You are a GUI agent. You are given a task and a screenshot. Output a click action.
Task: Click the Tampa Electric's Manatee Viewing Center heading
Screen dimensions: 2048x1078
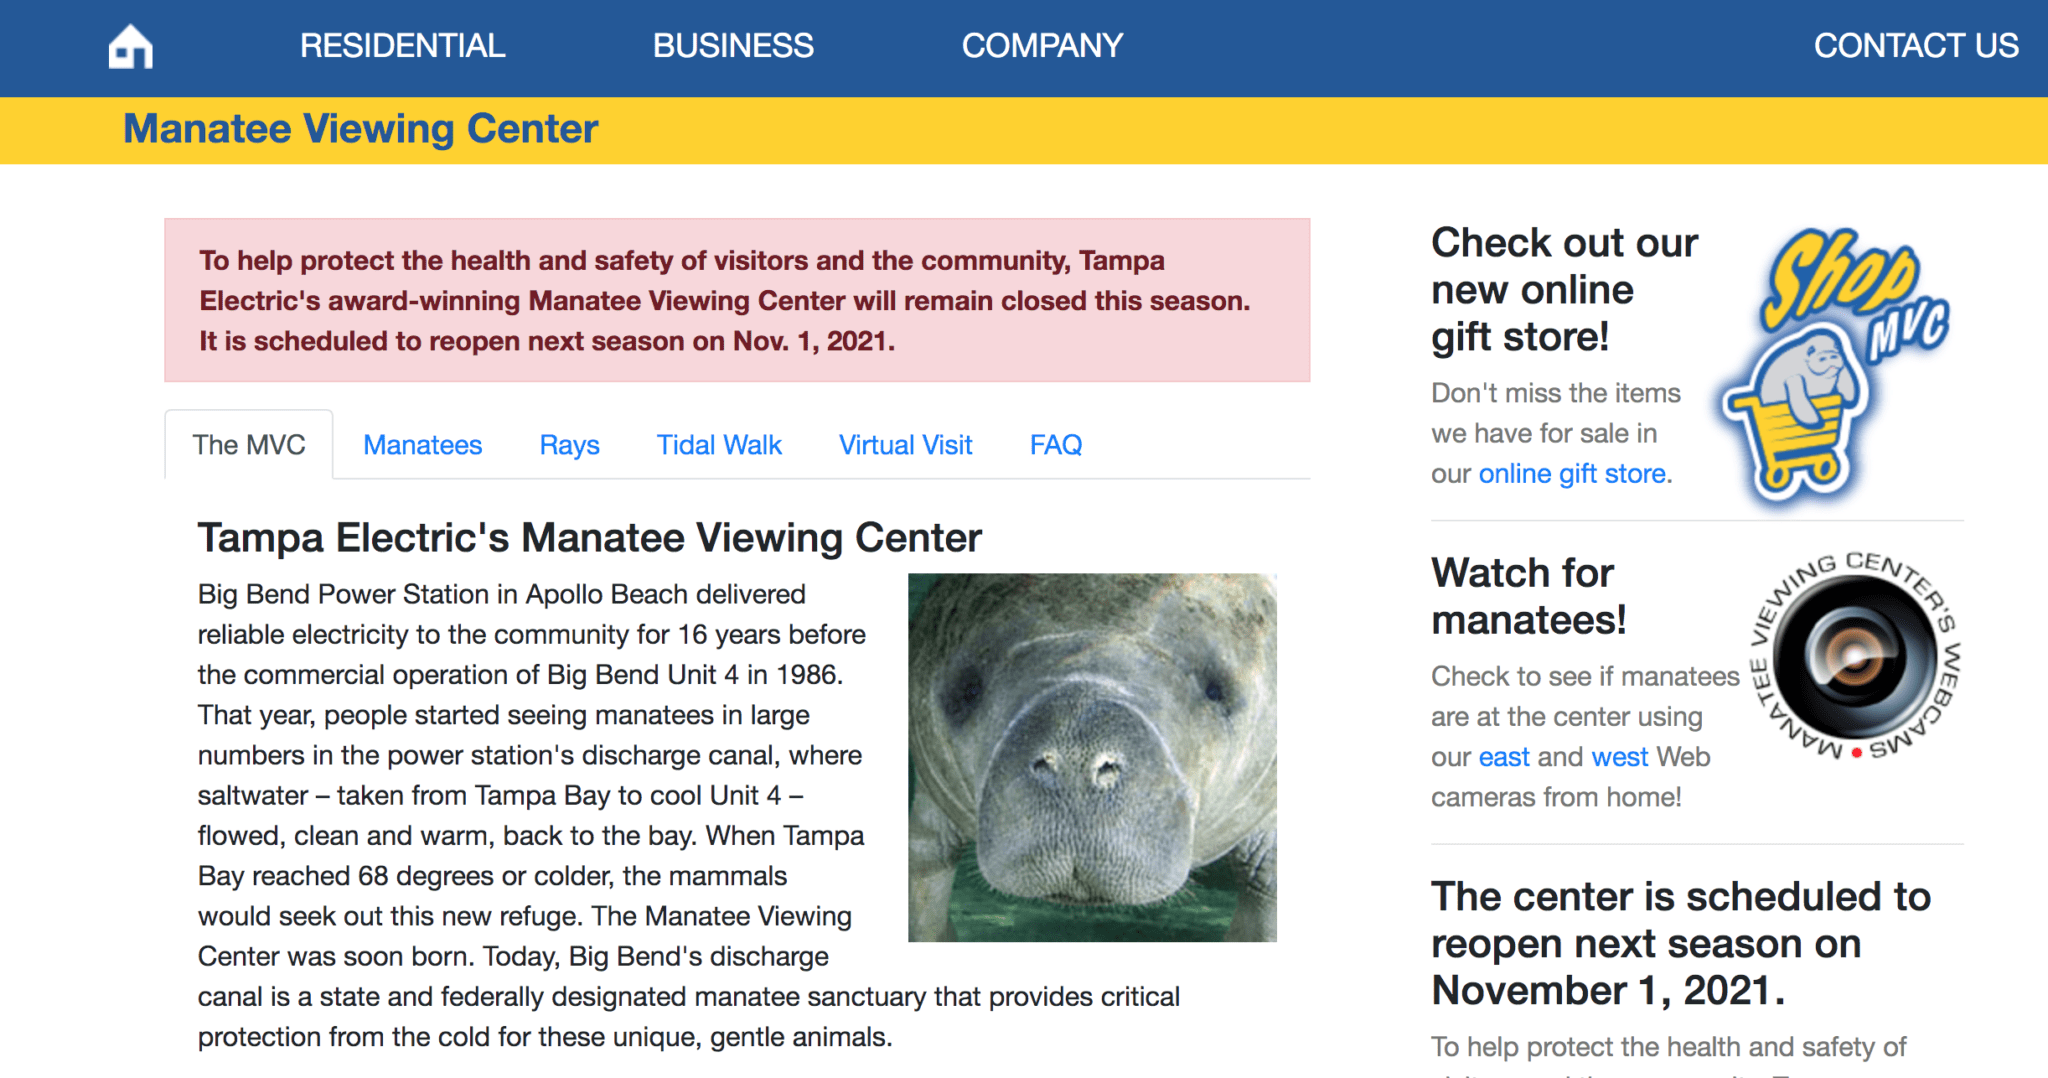[589, 538]
